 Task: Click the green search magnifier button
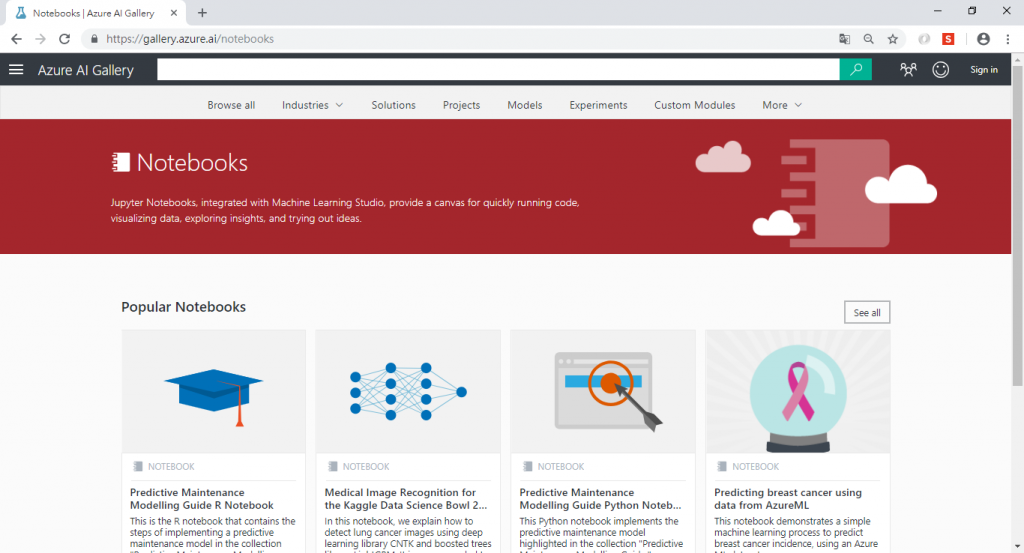pos(856,69)
